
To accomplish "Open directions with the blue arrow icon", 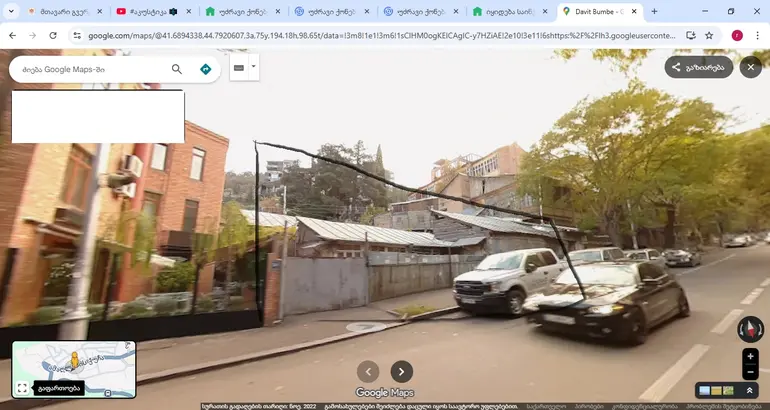I will pyautogui.click(x=205, y=69).
